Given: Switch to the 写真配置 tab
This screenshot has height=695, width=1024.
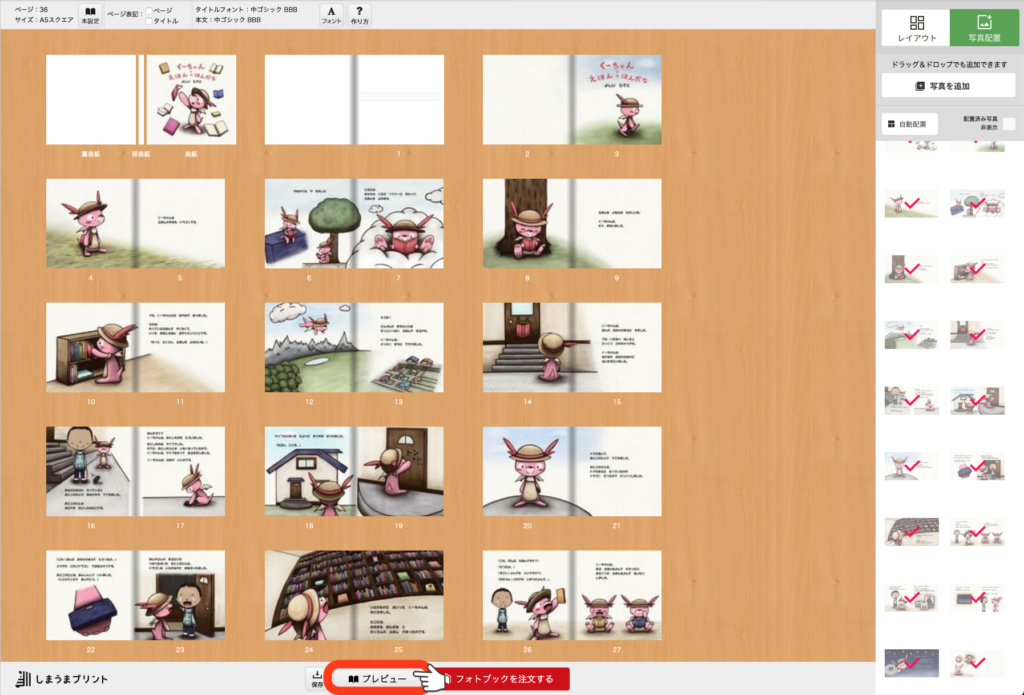Looking at the screenshot, I should 984,28.
